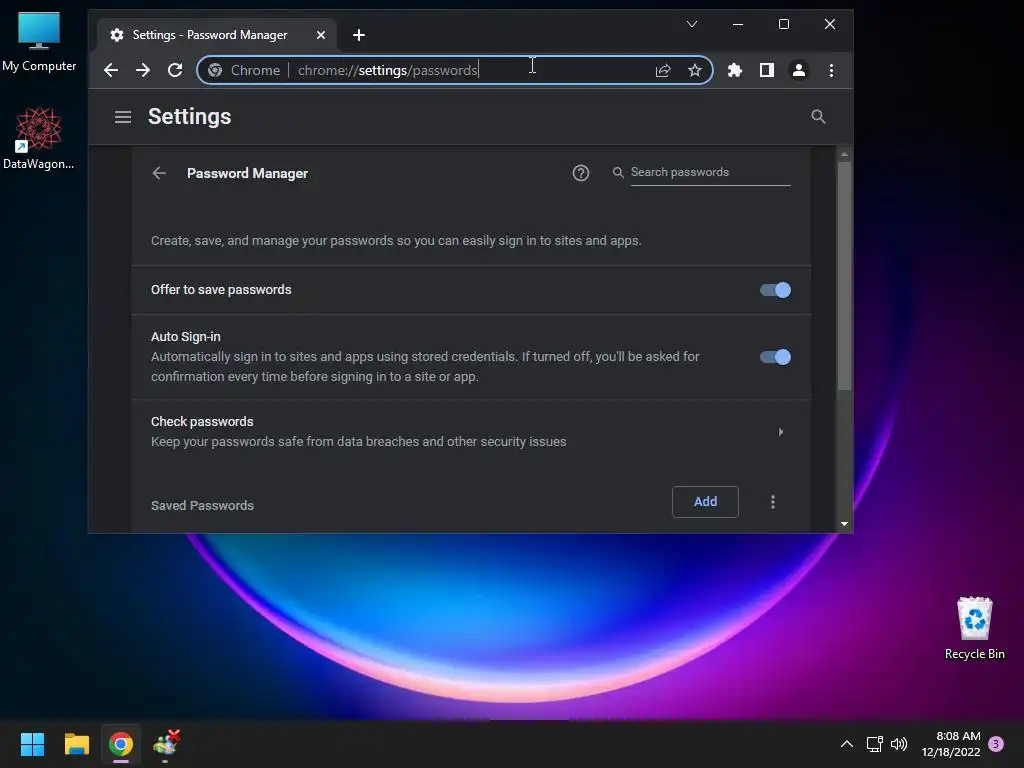Image resolution: width=1024 pixels, height=768 pixels.
Task: Open the Chrome side panel
Action: (x=767, y=70)
